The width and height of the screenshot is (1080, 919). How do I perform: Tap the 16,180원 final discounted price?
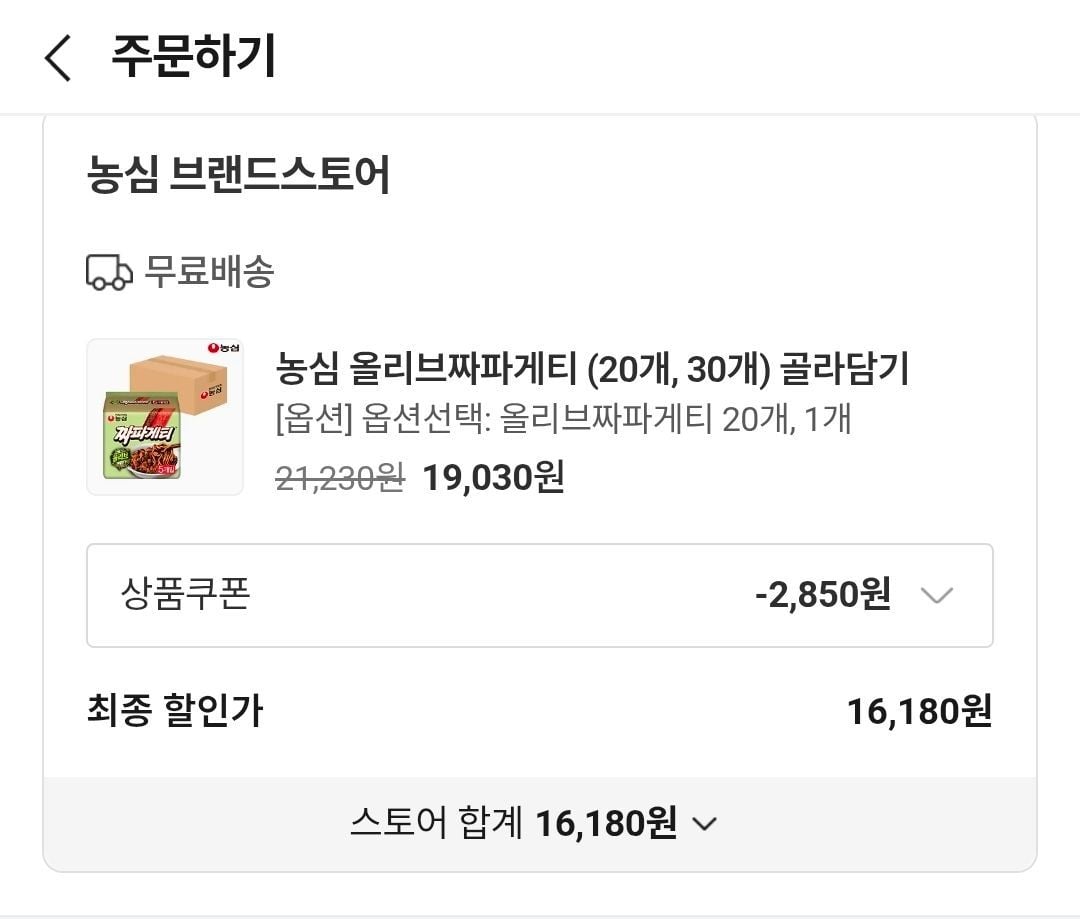click(x=919, y=711)
